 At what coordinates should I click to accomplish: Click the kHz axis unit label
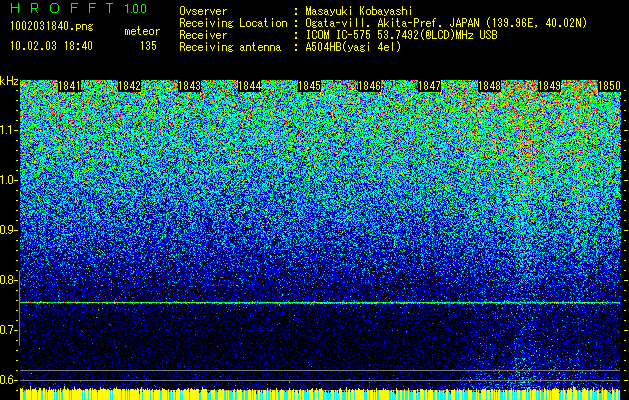click(9, 81)
